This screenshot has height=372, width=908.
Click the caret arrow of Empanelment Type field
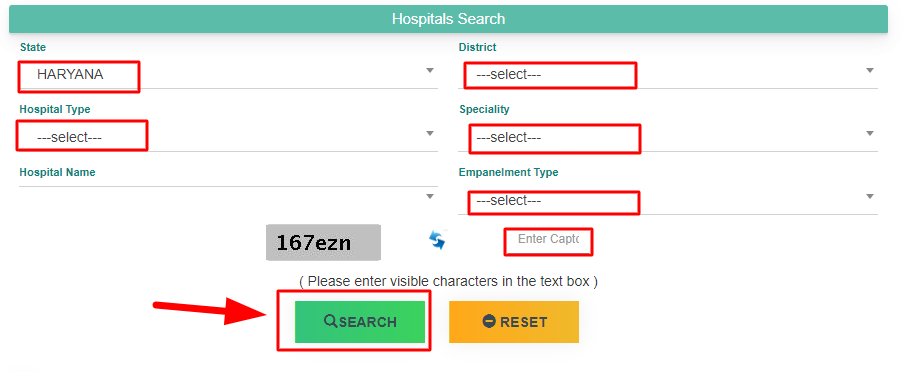(x=870, y=197)
